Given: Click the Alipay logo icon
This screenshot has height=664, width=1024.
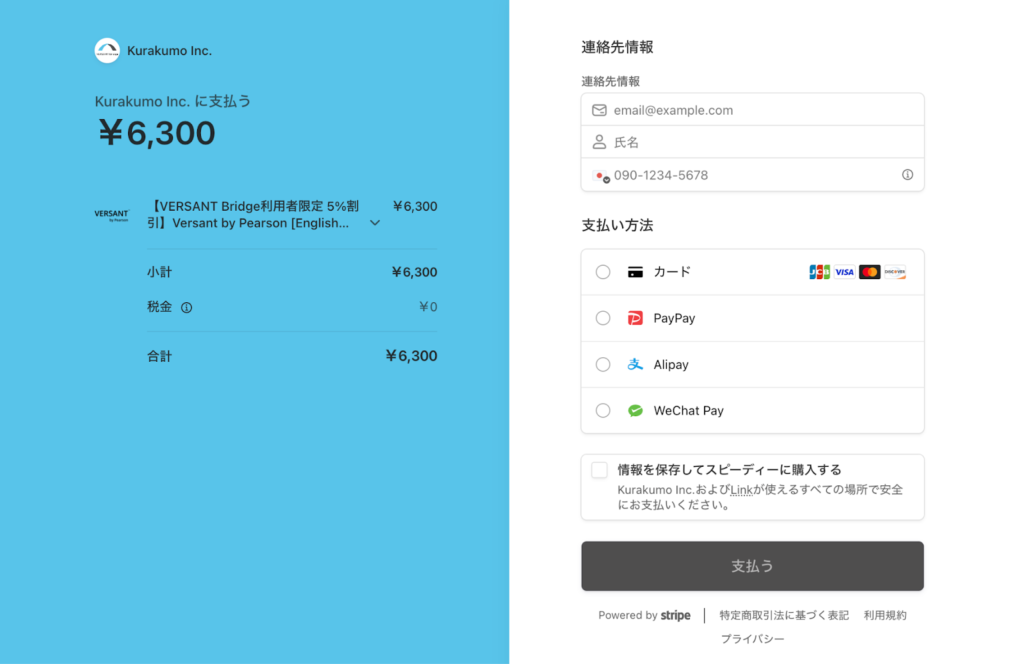Looking at the screenshot, I should [x=635, y=365].
